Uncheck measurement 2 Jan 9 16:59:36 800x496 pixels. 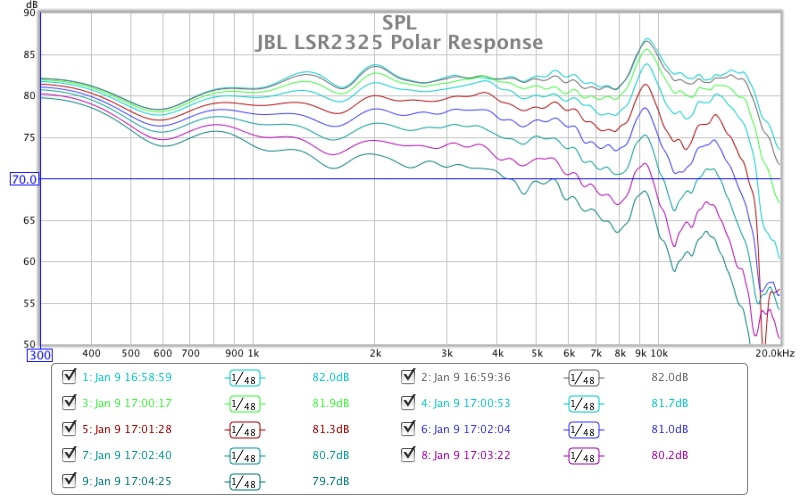point(408,377)
